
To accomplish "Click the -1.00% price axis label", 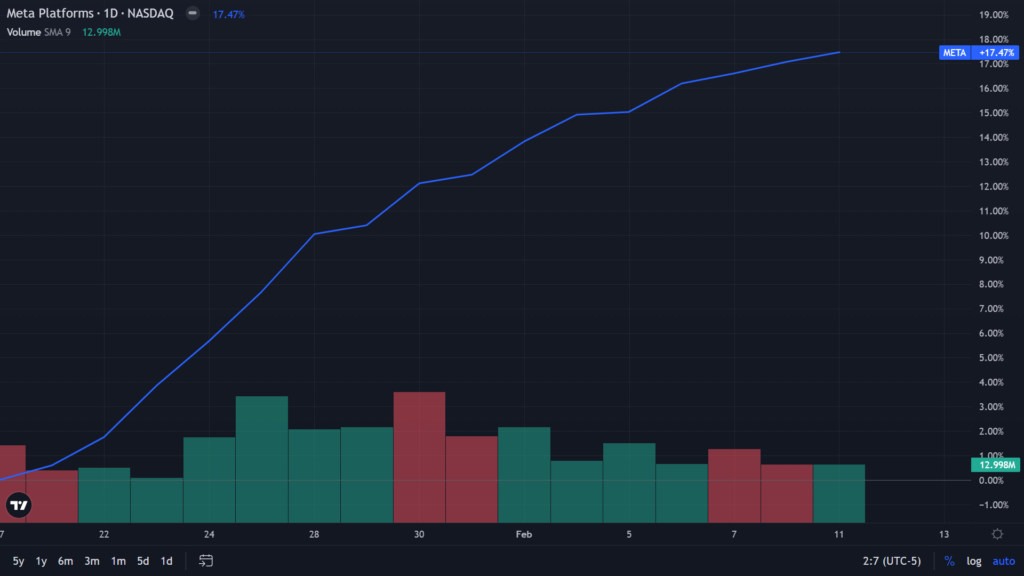I will (x=993, y=505).
